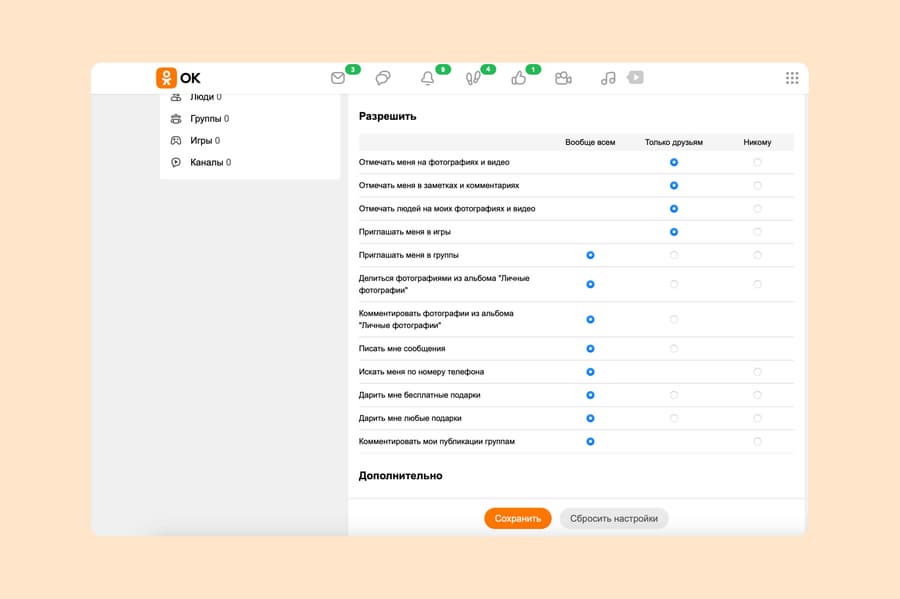
Task: Open notifications bell icon
Action: (428, 78)
